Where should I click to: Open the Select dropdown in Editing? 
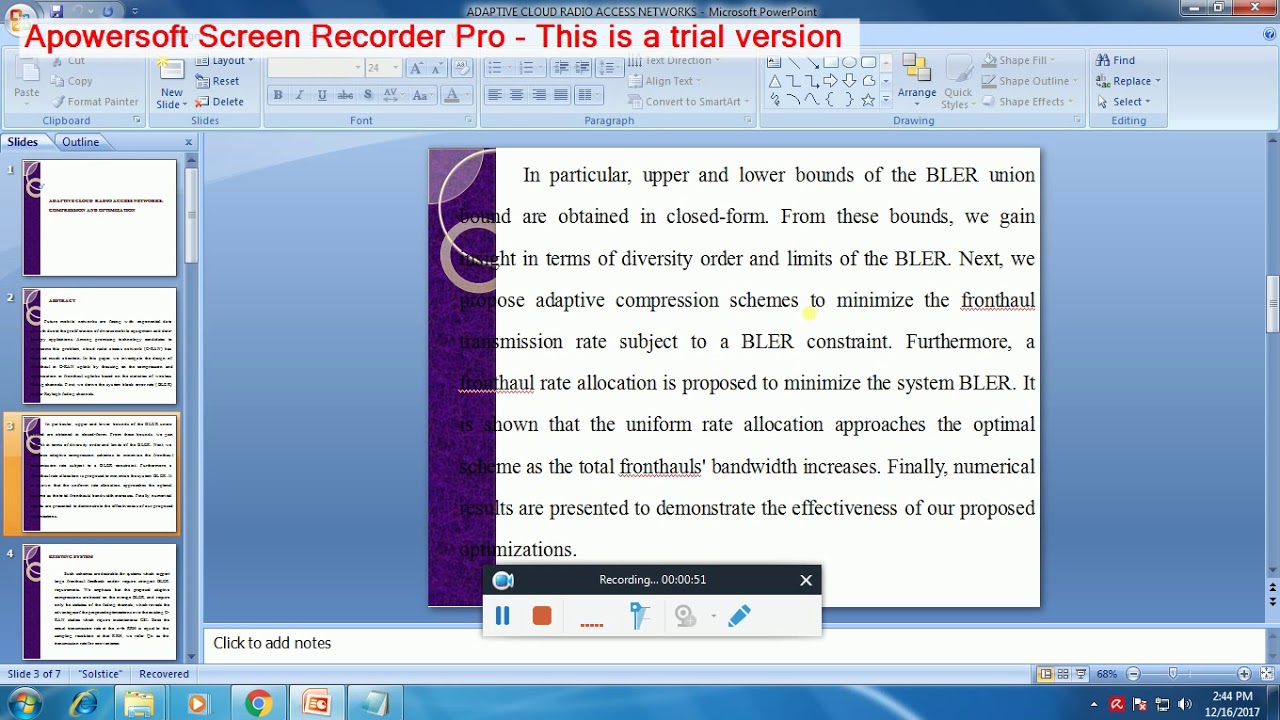[x=1124, y=101]
